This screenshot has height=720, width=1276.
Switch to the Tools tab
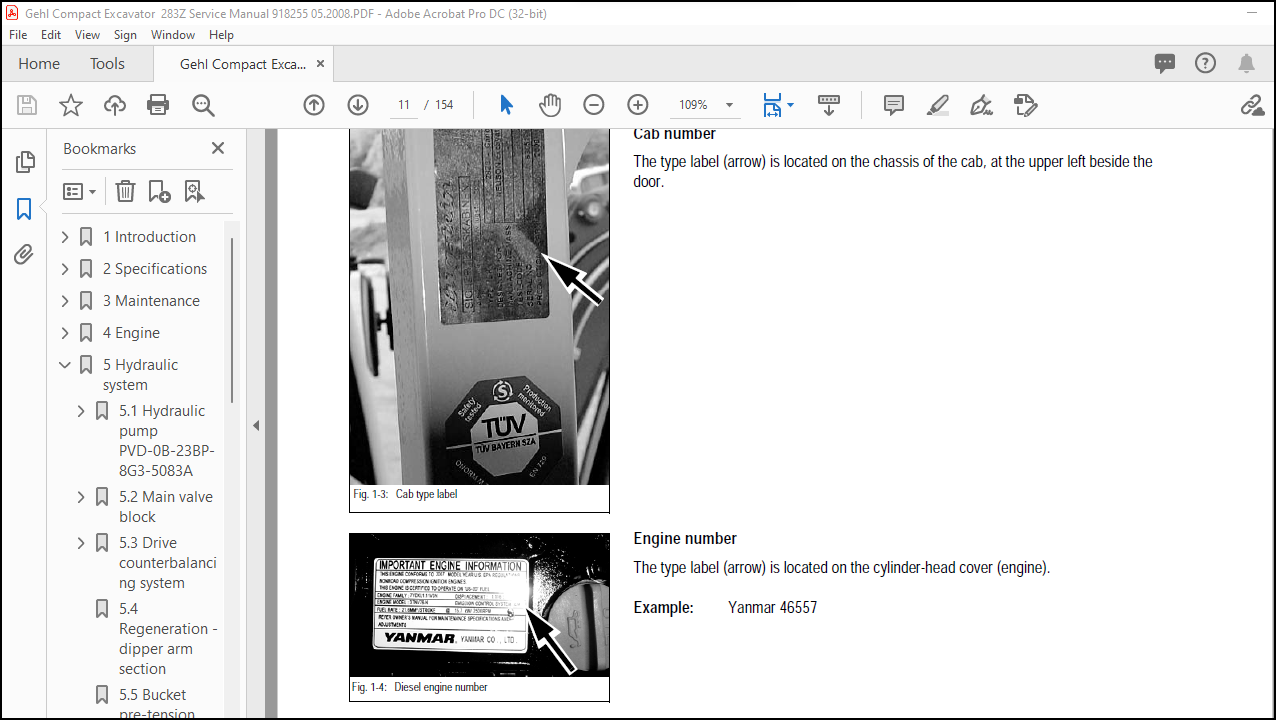107,64
